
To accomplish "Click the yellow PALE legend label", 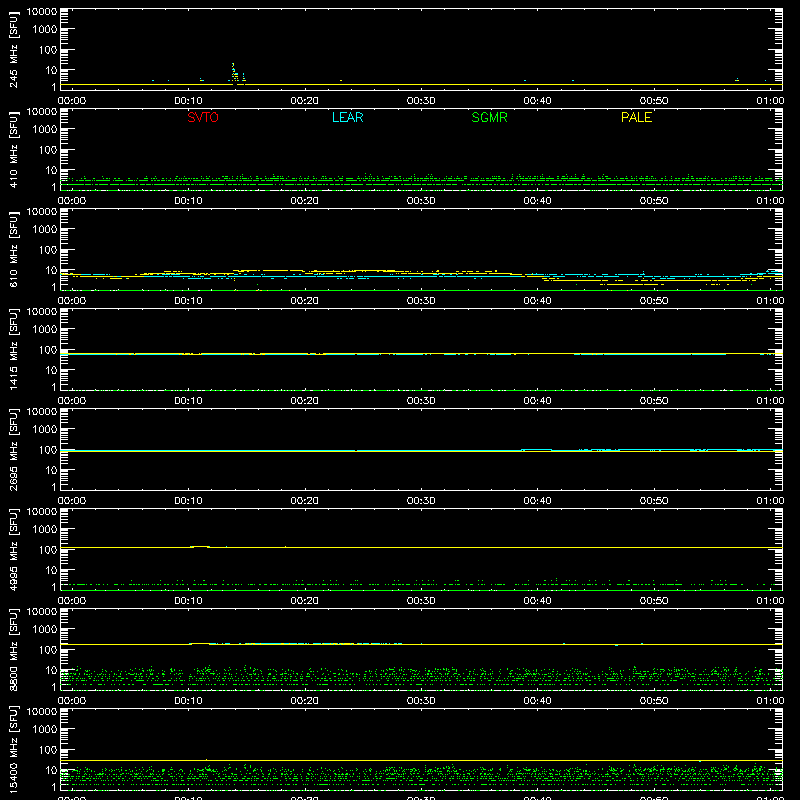I will pyautogui.click(x=636, y=117).
